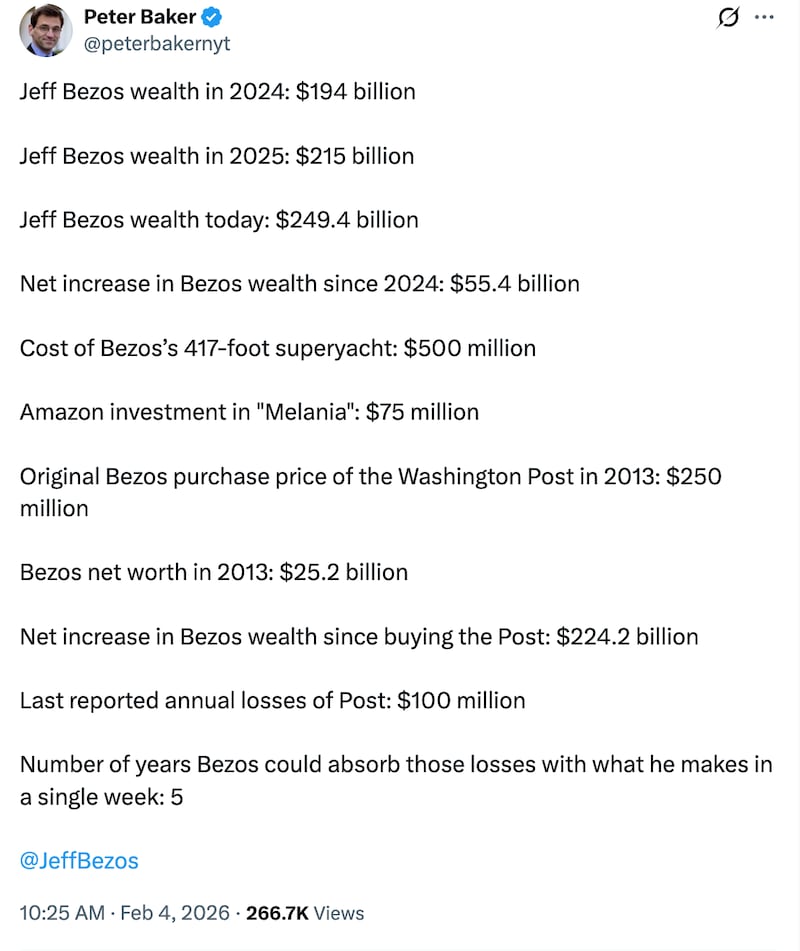Open the three-dot more options menu

pyautogui.click(x=763, y=17)
